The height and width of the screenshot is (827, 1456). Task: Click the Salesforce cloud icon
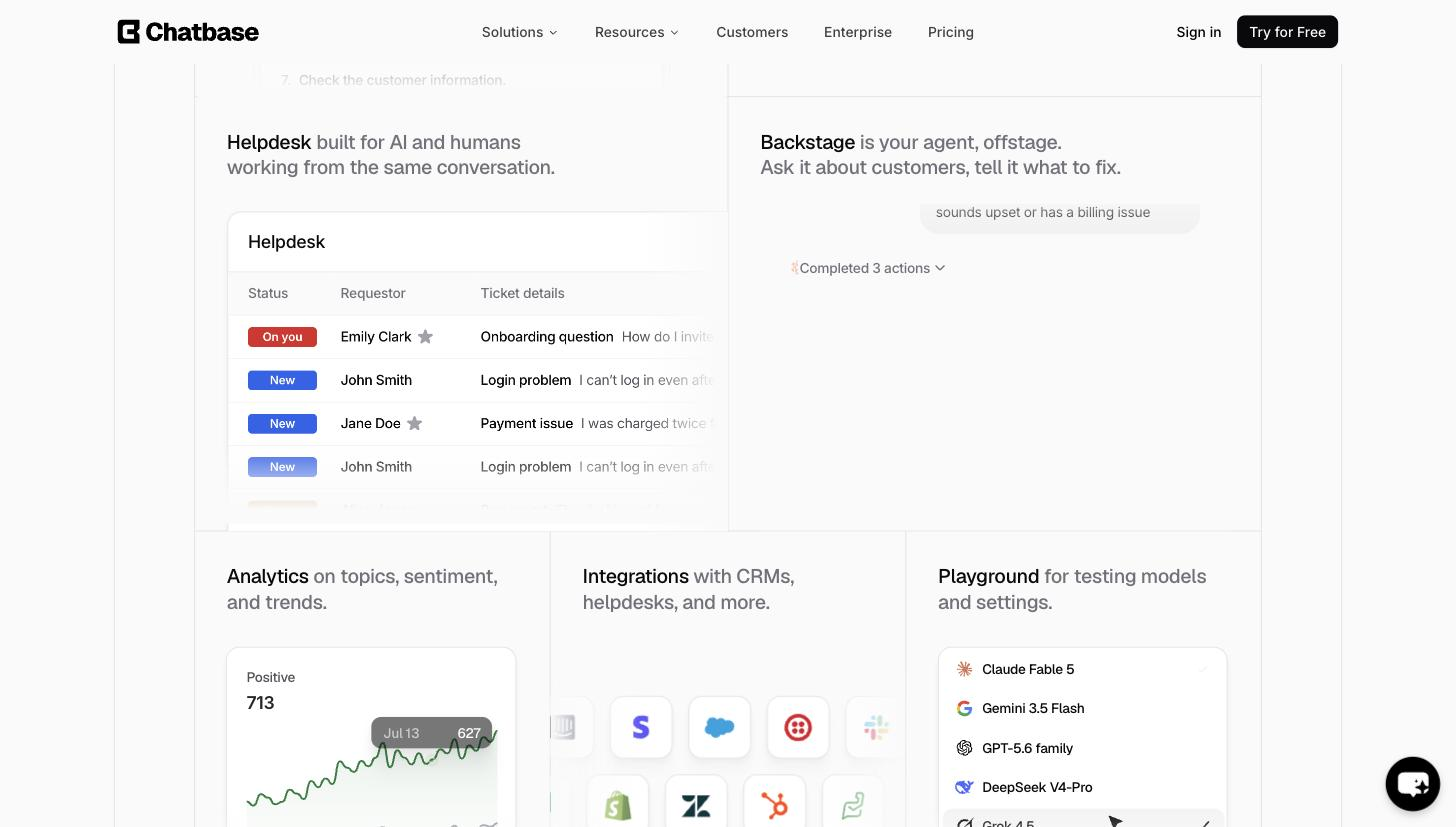click(719, 727)
